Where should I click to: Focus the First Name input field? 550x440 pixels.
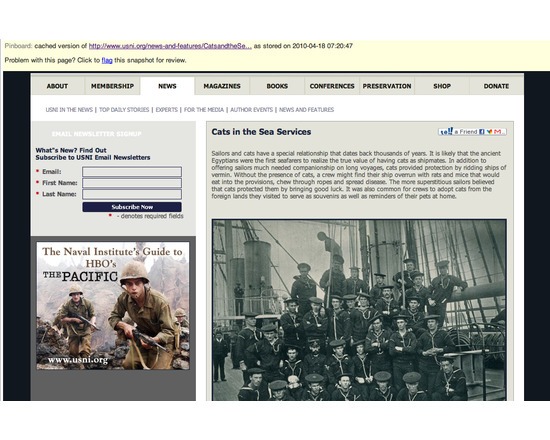pyautogui.click(x=132, y=183)
